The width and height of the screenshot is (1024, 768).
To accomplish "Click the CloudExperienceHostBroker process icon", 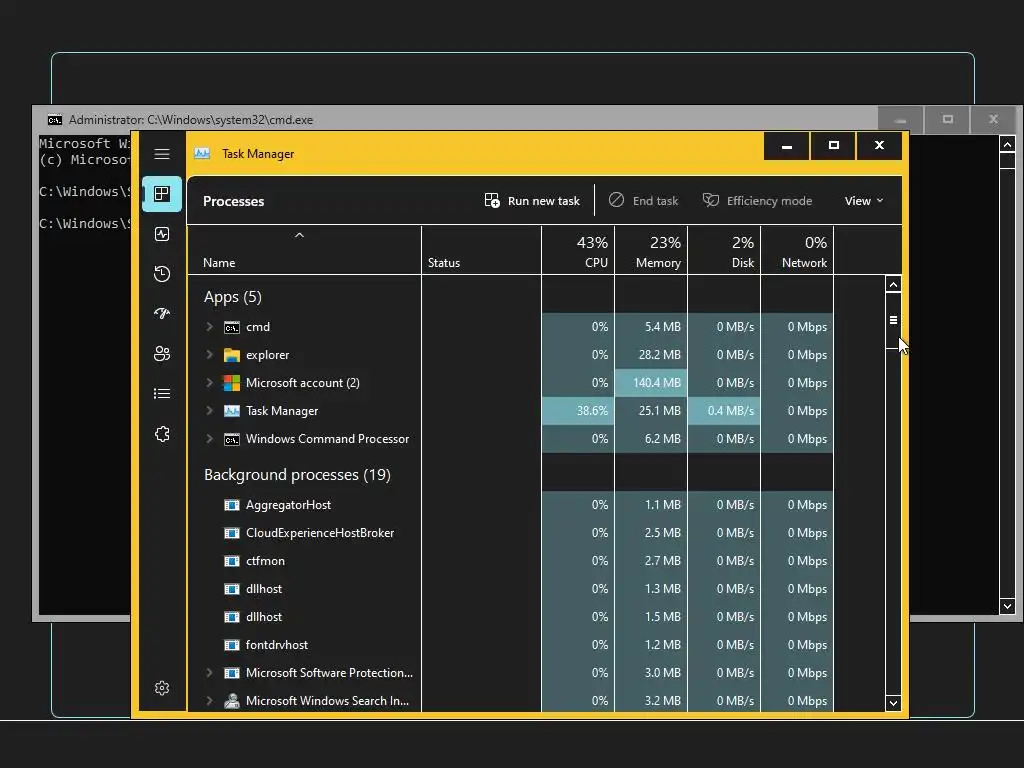I will (x=232, y=533).
